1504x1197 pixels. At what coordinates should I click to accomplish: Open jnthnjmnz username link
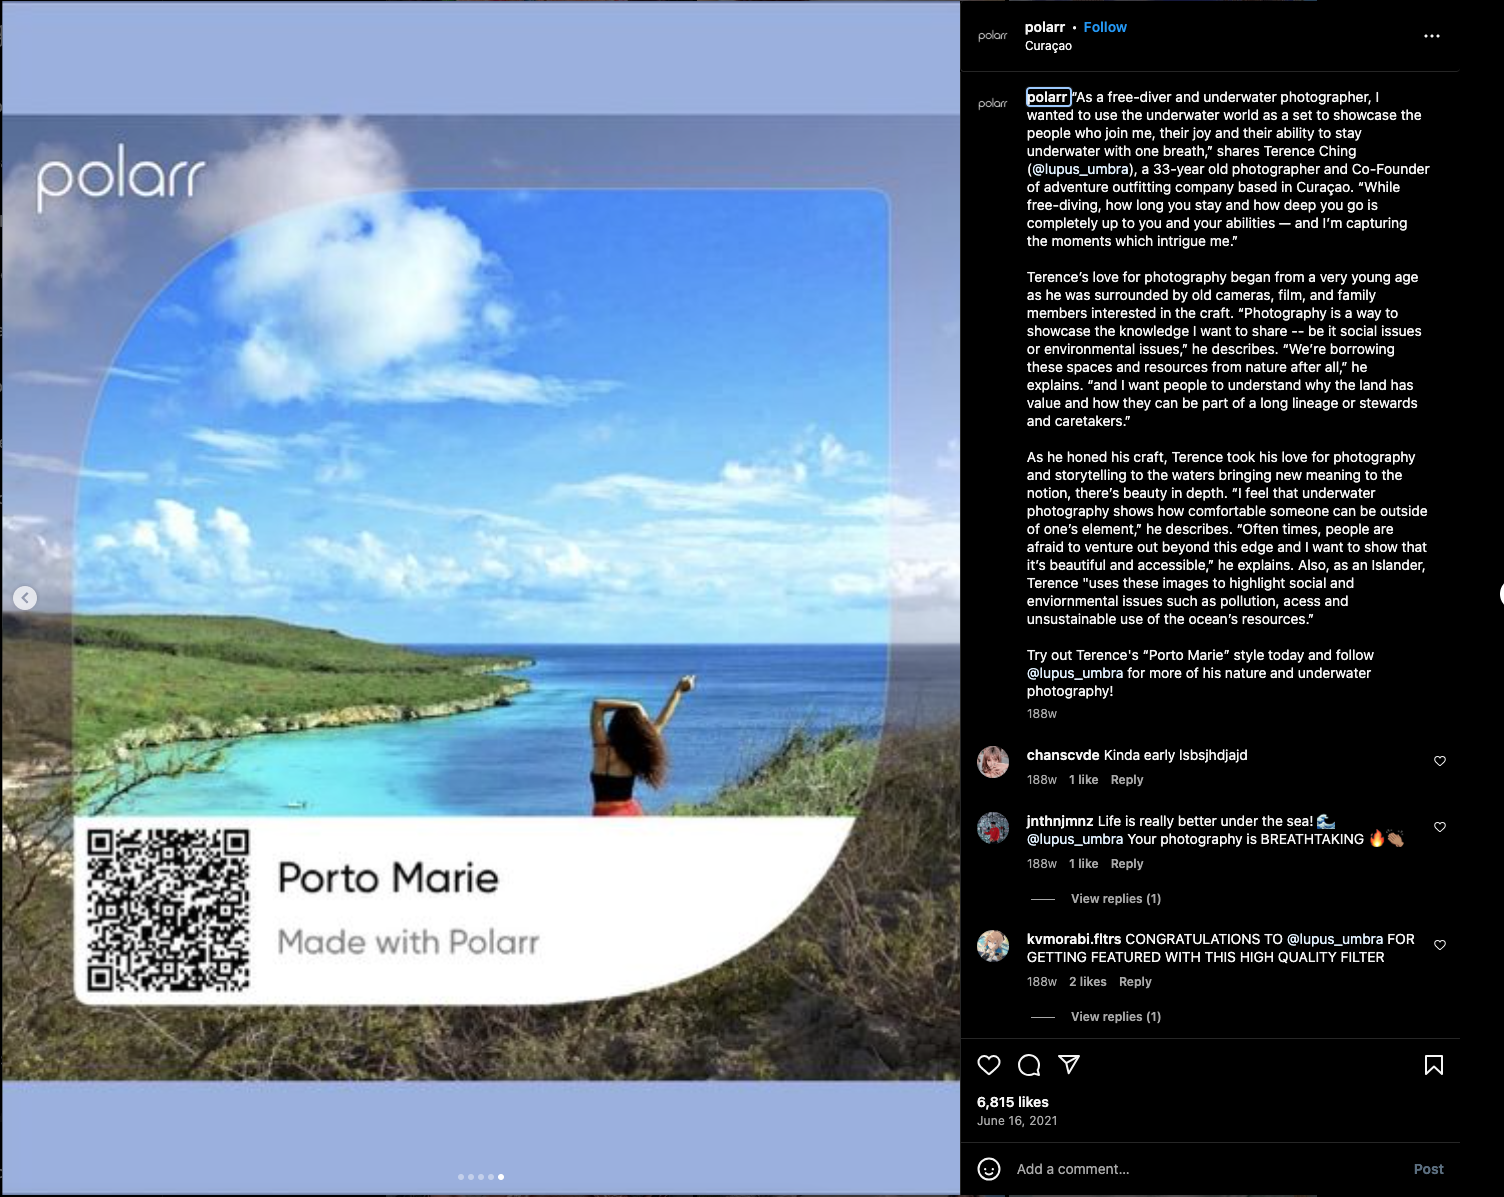click(x=1060, y=821)
